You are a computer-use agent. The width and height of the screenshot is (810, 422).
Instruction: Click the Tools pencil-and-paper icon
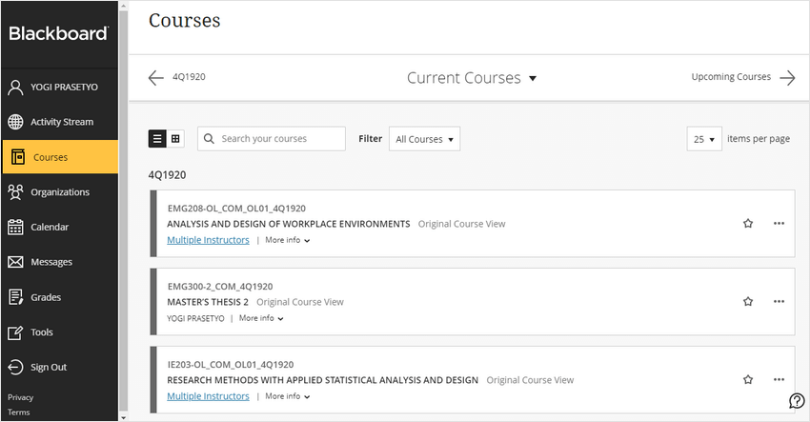click(15, 333)
